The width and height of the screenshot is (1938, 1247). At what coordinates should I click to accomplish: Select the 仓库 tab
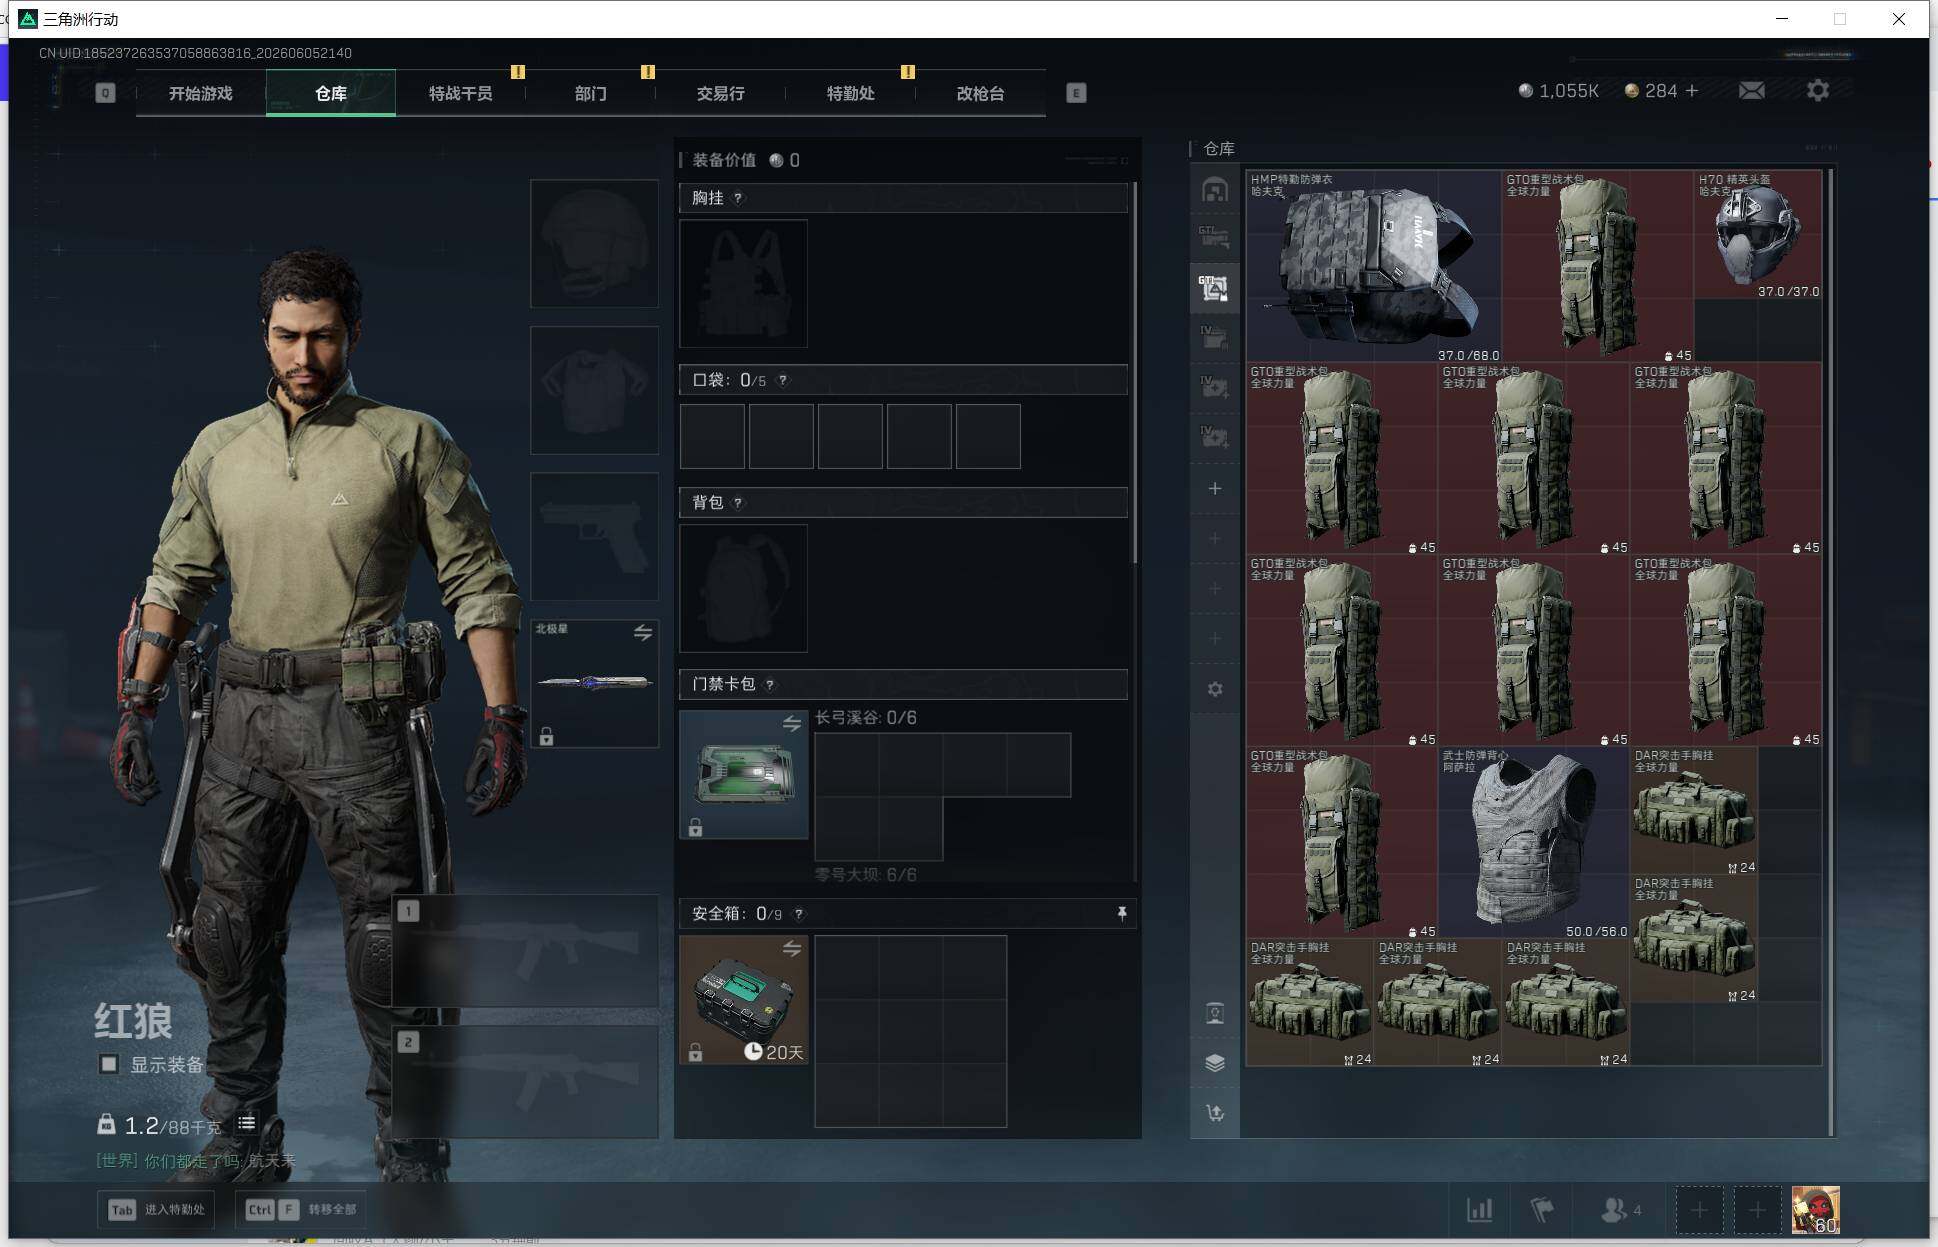[x=331, y=93]
